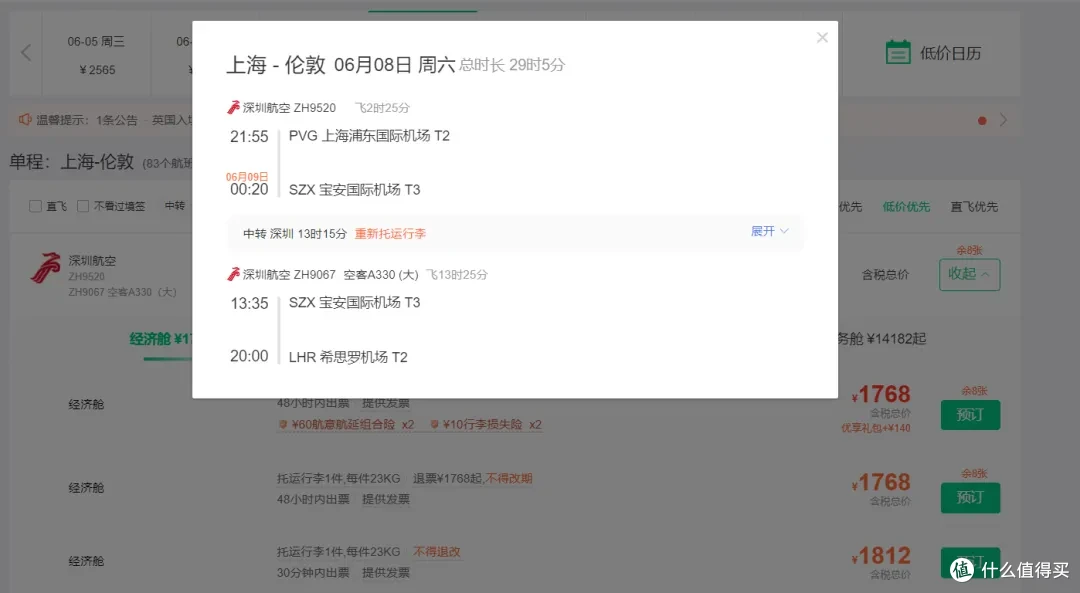Click the 06月09日 00:20 arrival time
The width and height of the screenshot is (1080, 593).
tap(248, 185)
